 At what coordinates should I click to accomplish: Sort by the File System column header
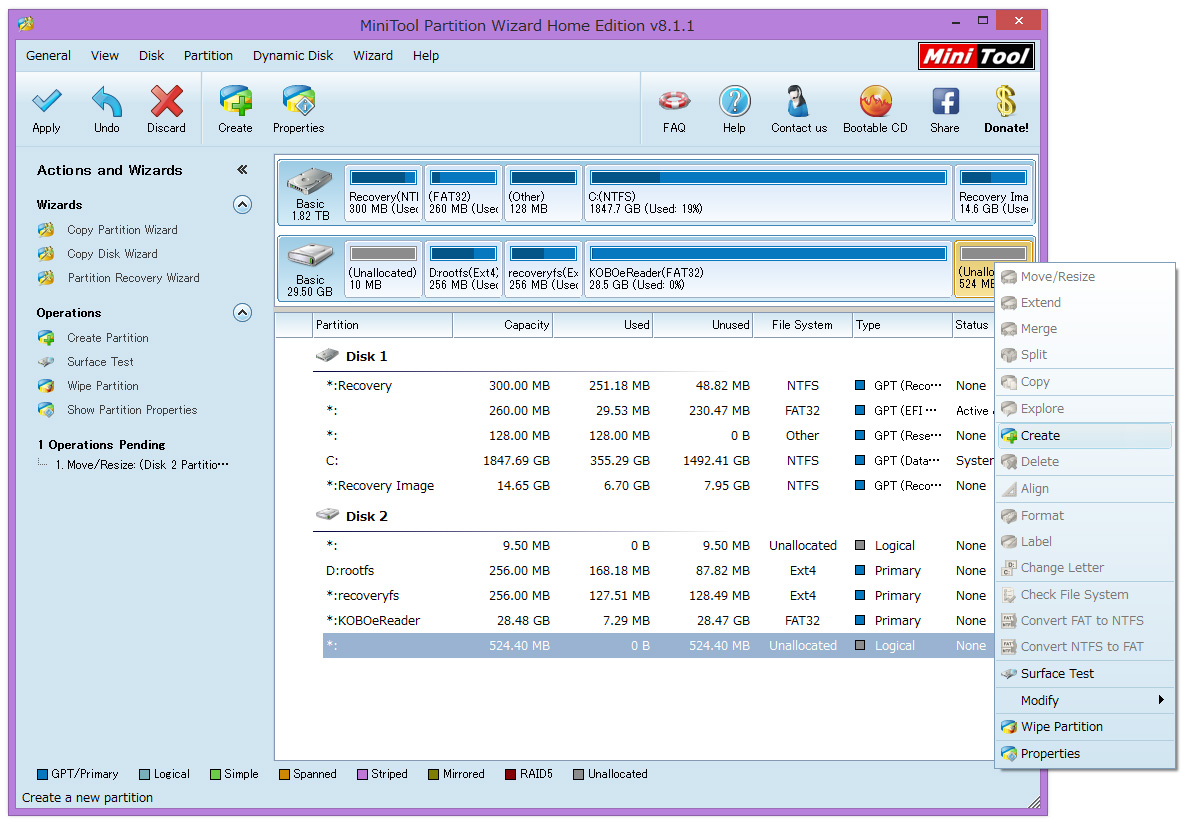[x=802, y=325]
